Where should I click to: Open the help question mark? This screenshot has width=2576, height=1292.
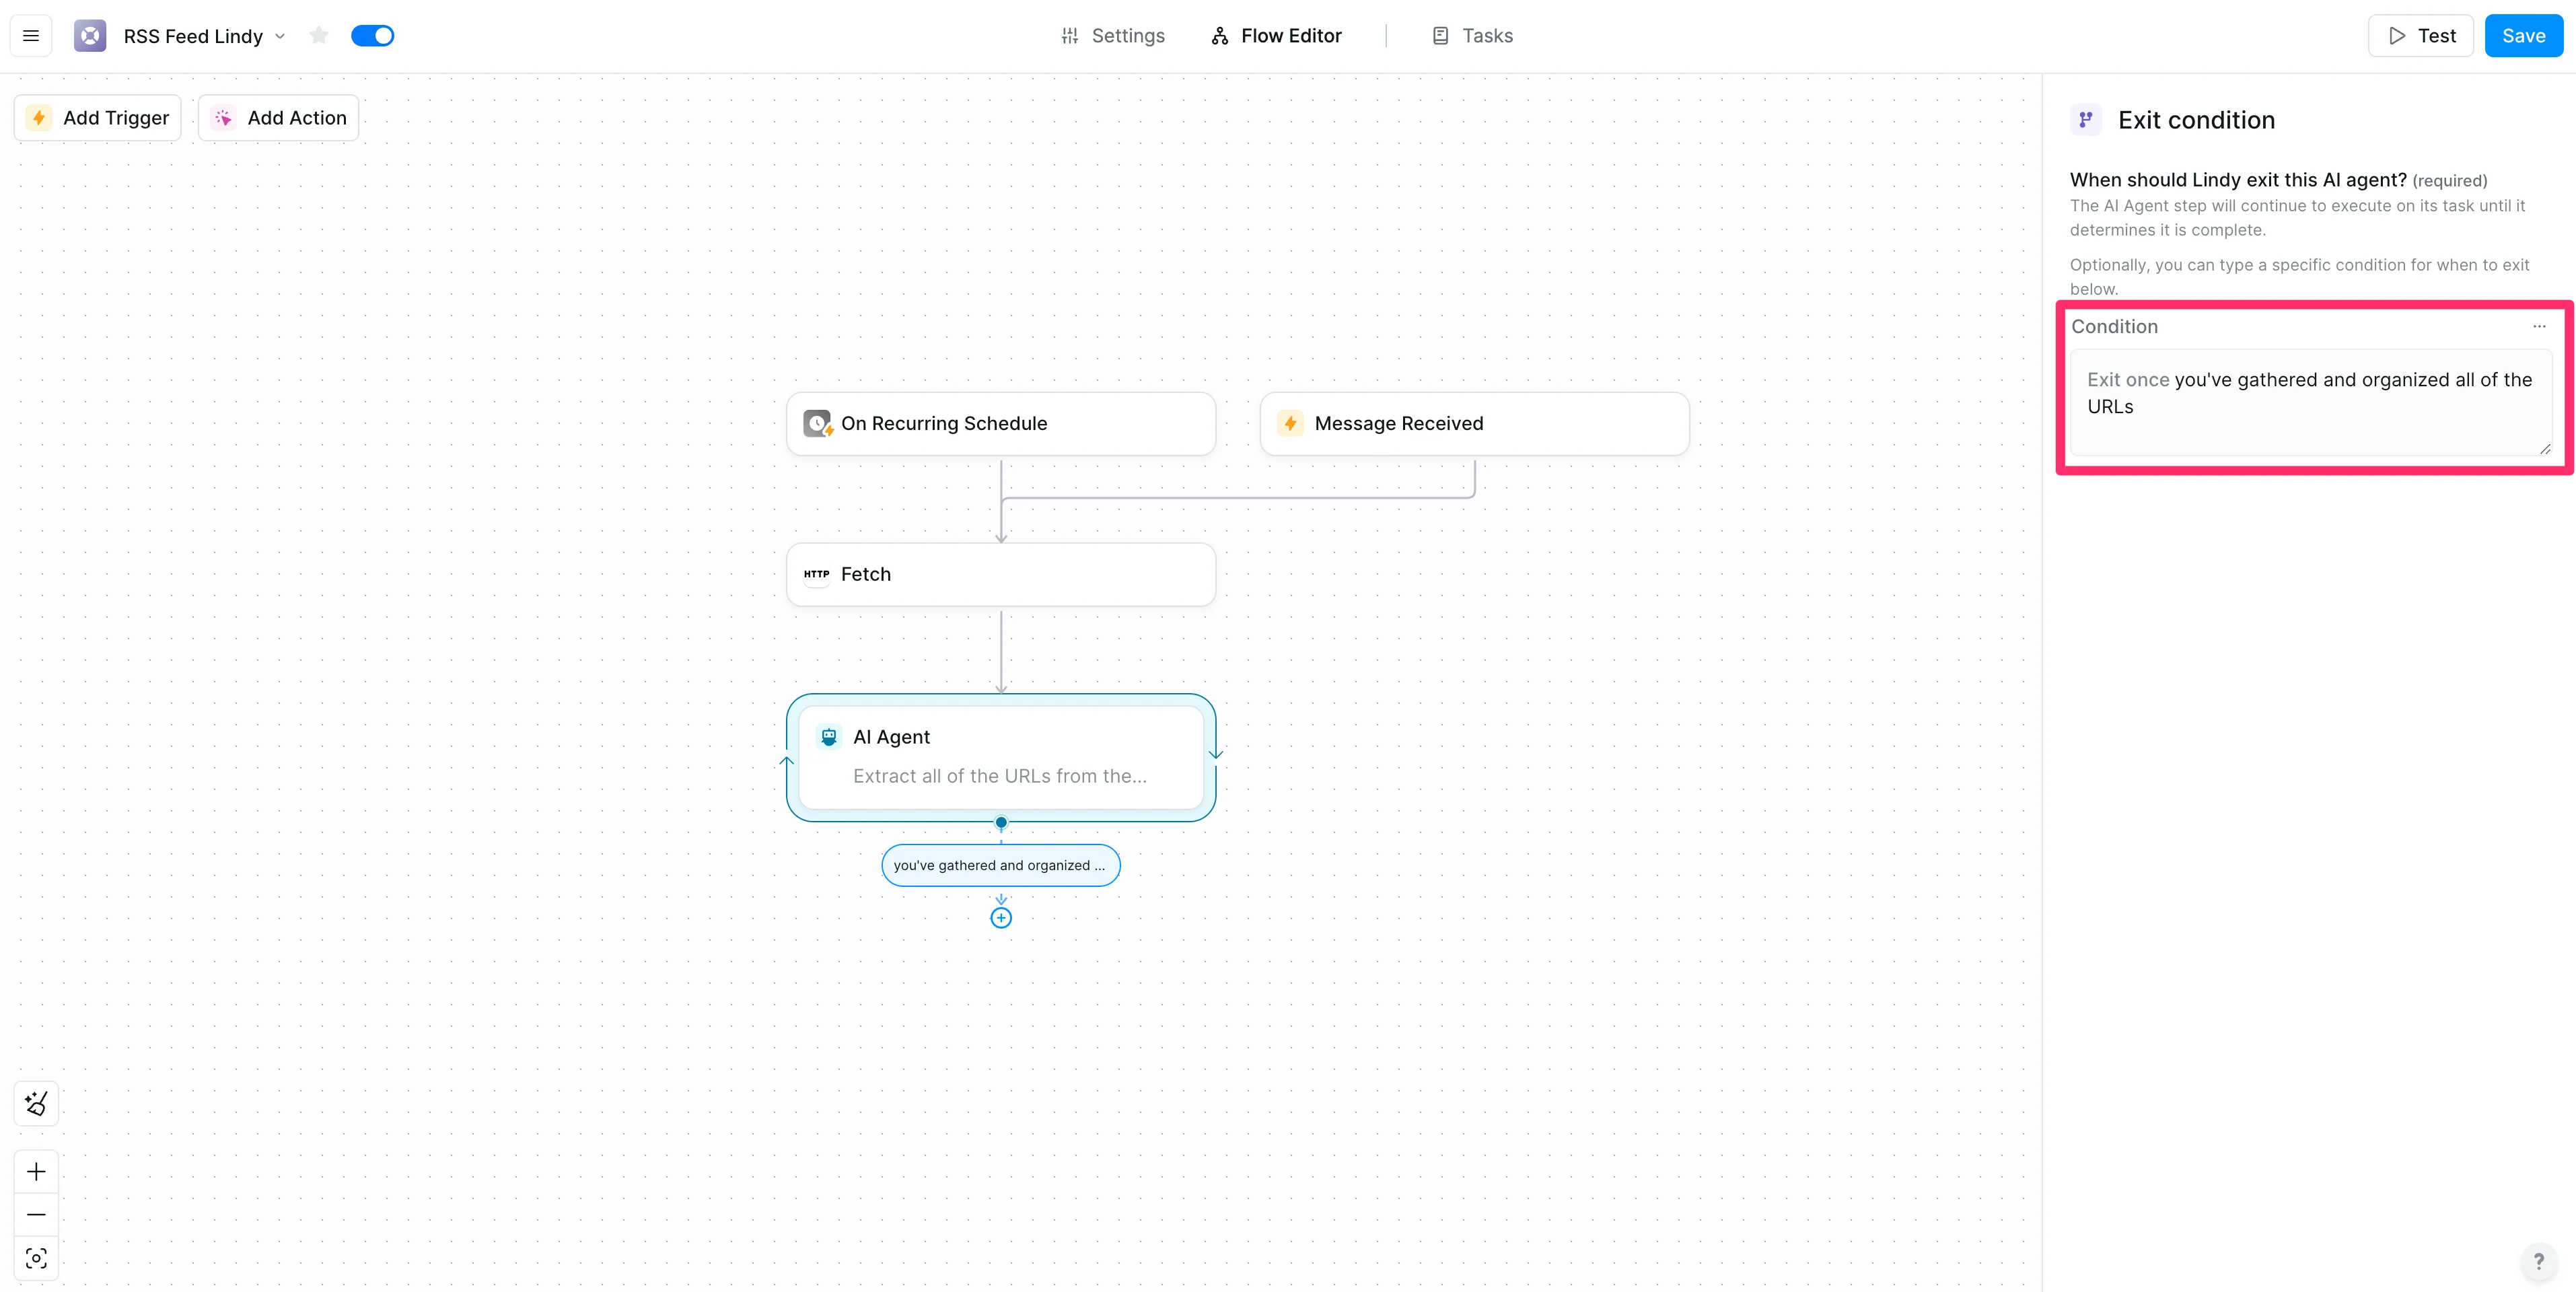[x=2538, y=1261]
